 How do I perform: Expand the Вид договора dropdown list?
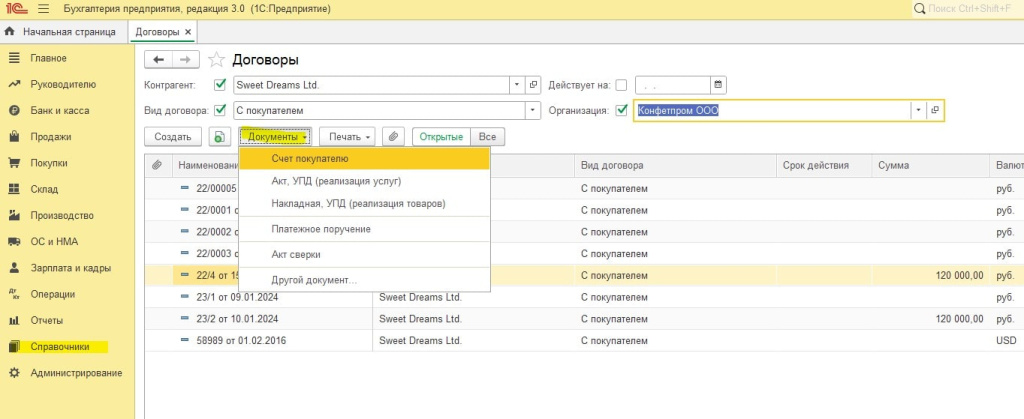click(x=534, y=110)
